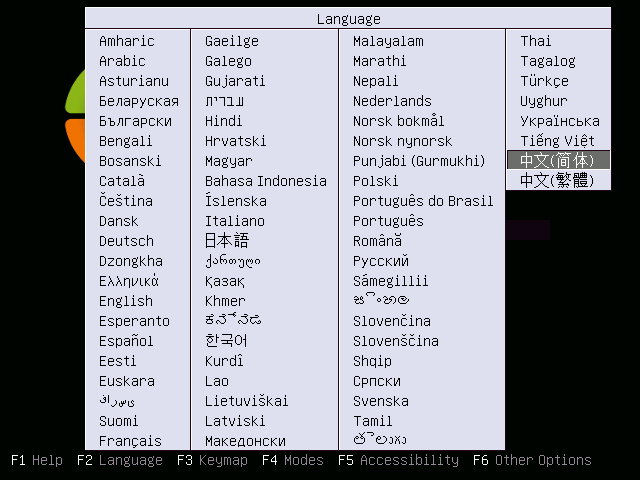Image resolution: width=640 pixels, height=480 pixels.
Task: Choose Deutsch as the language
Action: [x=126, y=241]
